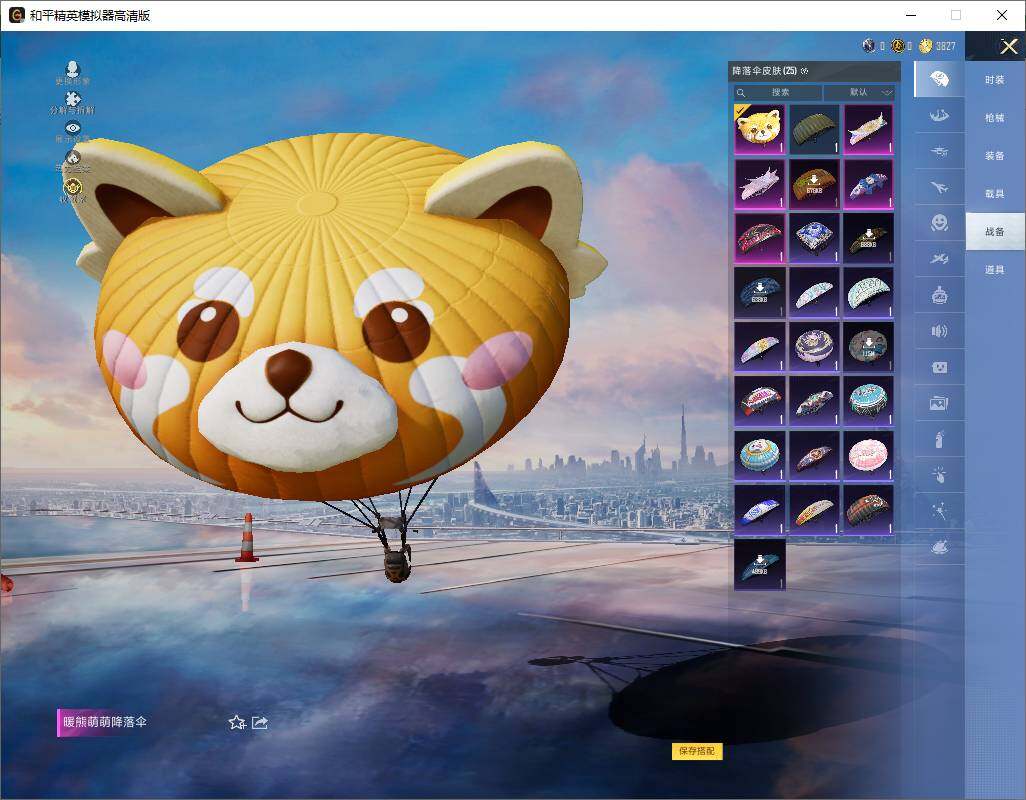Image resolution: width=1026 pixels, height=800 pixels.
Task: Select the pink round cake parachute thumbnail
Action: pos(868,456)
